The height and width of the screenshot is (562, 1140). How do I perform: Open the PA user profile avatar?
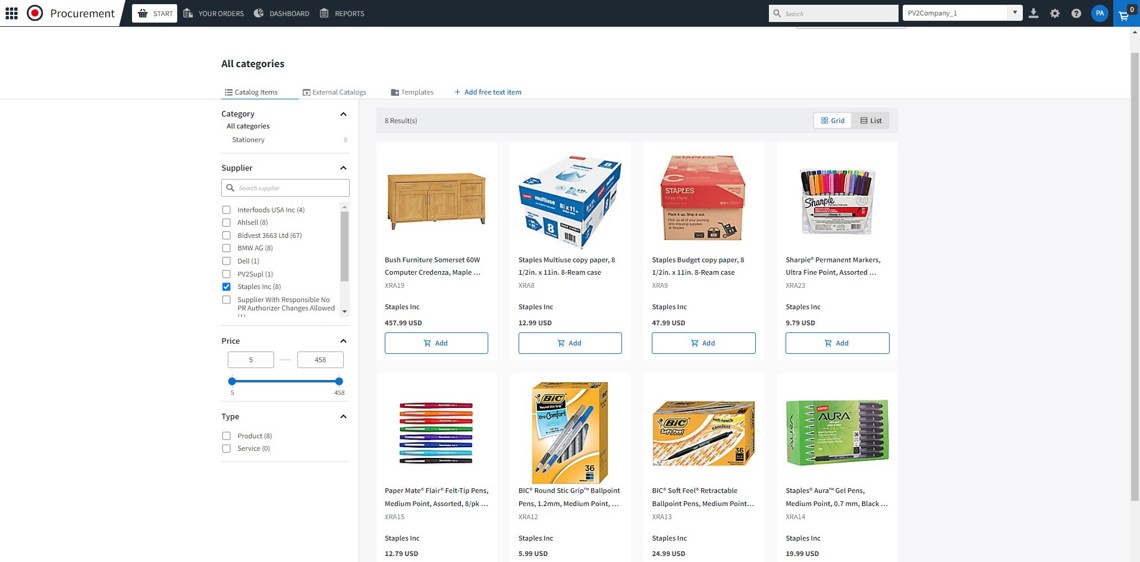pyautogui.click(x=1099, y=14)
